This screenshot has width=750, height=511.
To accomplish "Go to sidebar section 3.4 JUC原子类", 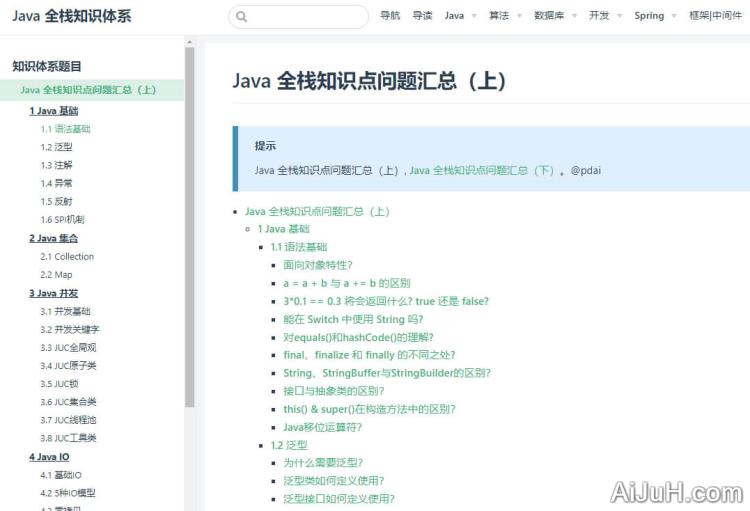I will 68,366.
